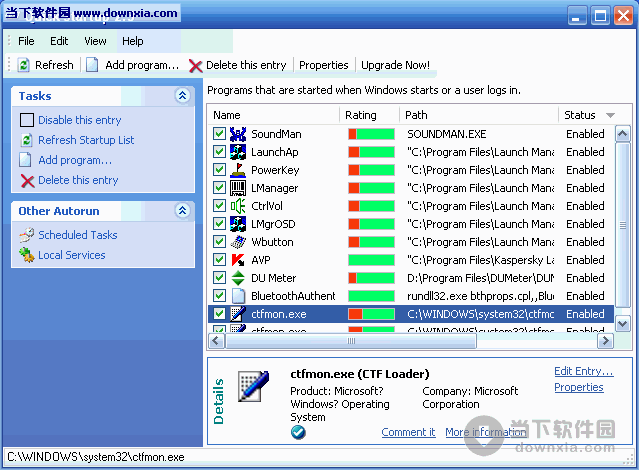Viewport: 639px width, 470px height.
Task: Collapse the Tasks panel
Action: pos(182,96)
